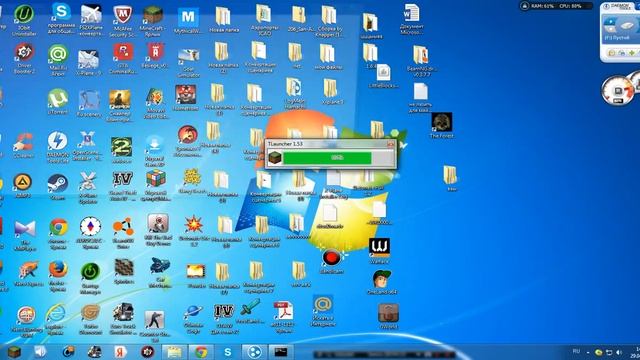Viewport: 640px width, 360px height.
Task: Open Internet Explorer desktop shortcut
Action: (56, 313)
